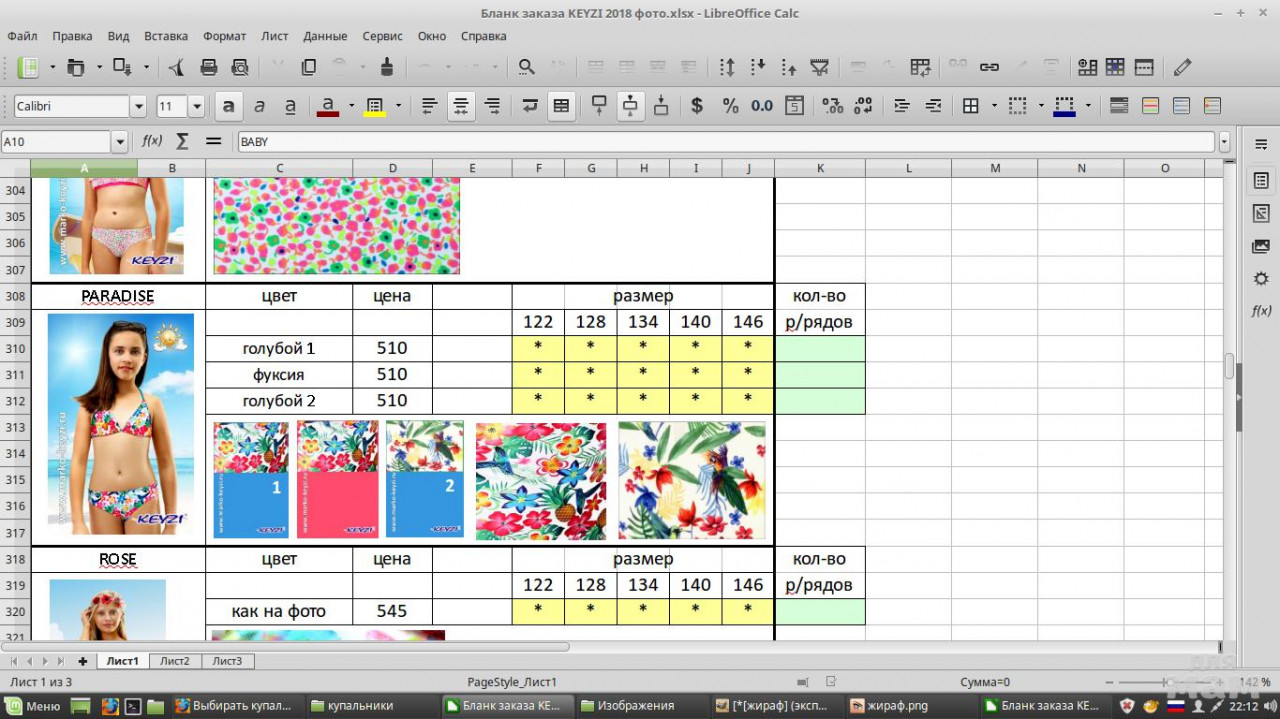Click the Clone Formatting paintbrush icon
1280x719 pixels.
tap(387, 67)
